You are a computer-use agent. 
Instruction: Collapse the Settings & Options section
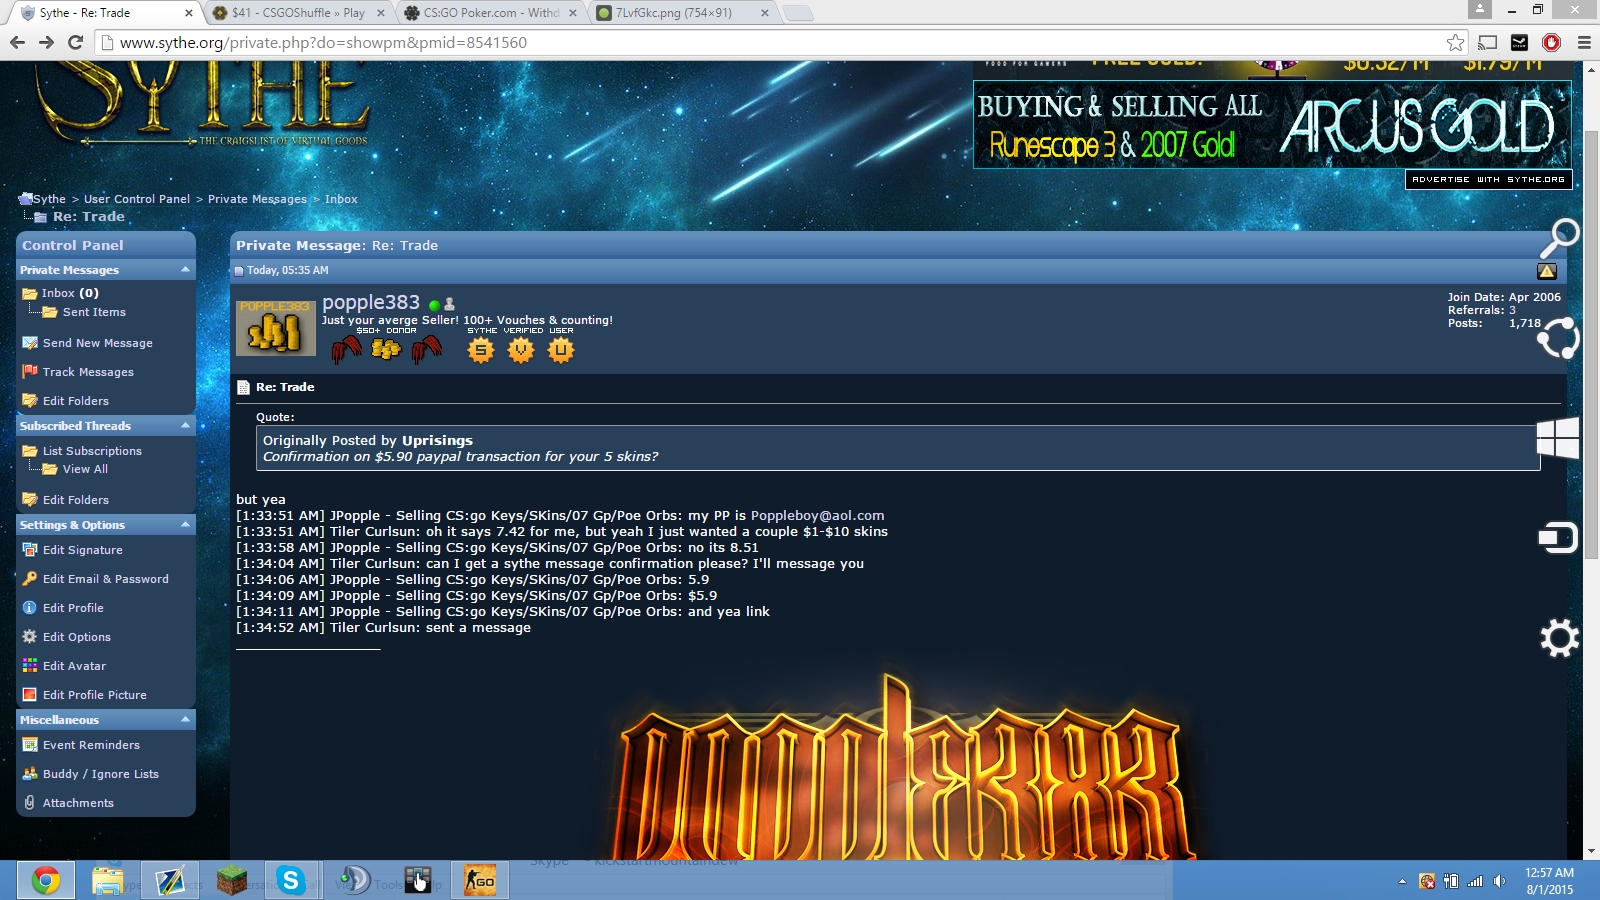[x=185, y=525]
